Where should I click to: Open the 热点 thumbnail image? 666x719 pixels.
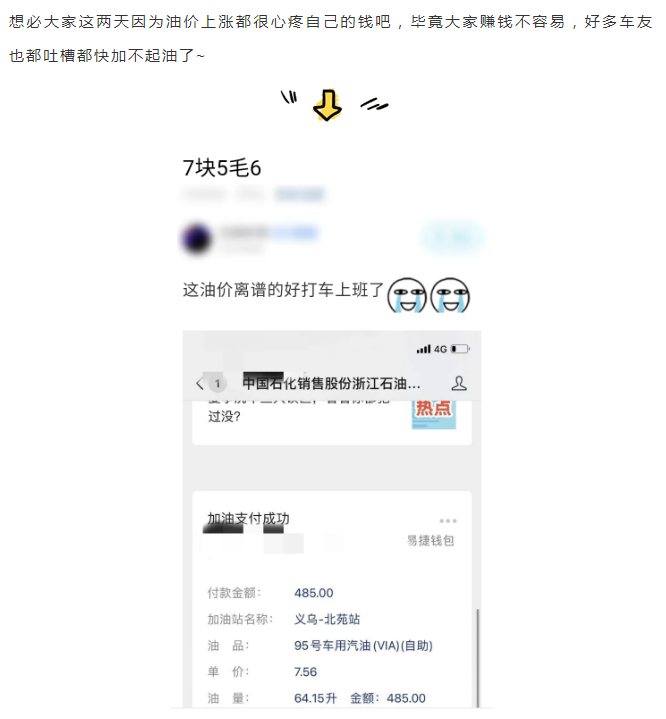(433, 414)
